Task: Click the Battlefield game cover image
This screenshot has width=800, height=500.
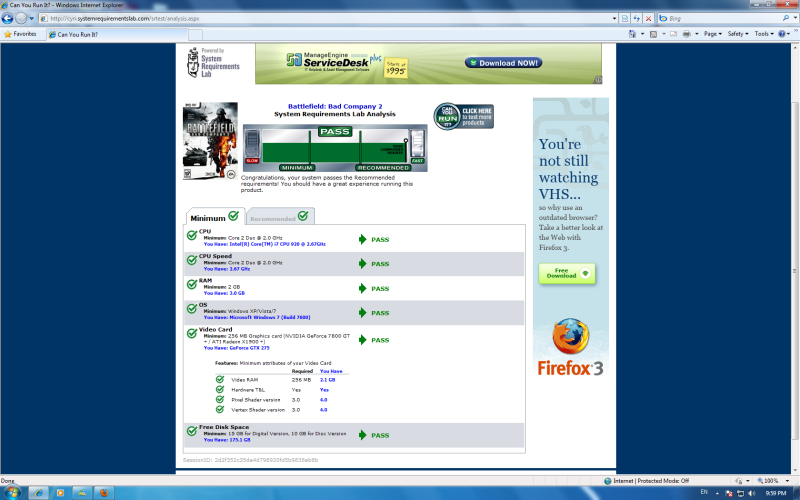Action: pos(210,141)
